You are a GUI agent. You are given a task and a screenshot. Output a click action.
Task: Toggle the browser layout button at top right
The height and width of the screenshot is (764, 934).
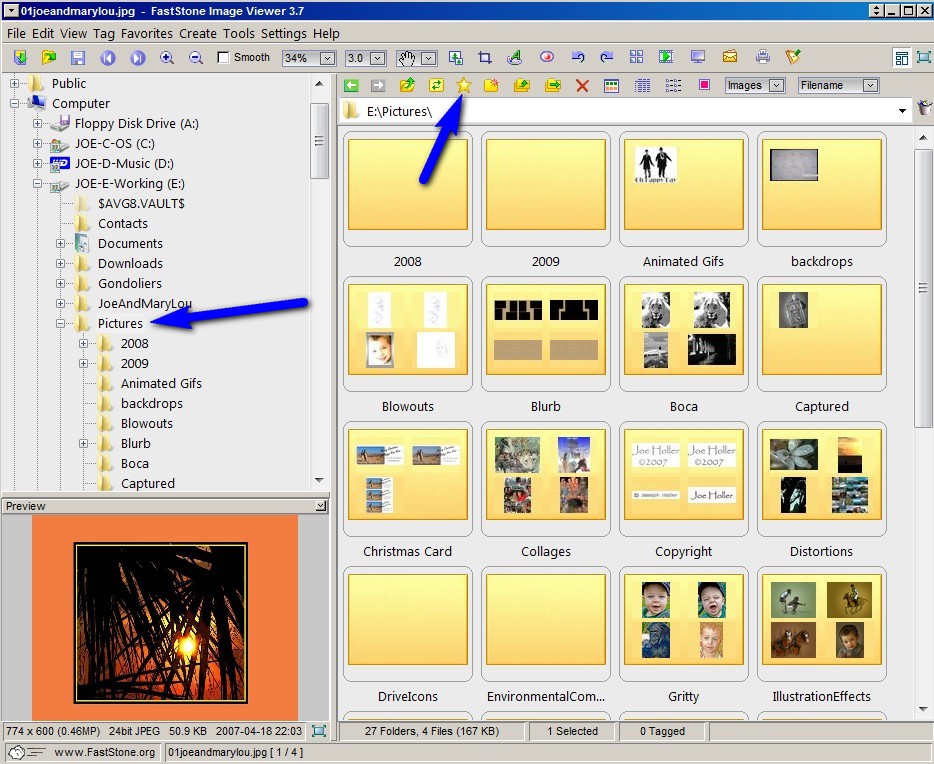(x=902, y=57)
